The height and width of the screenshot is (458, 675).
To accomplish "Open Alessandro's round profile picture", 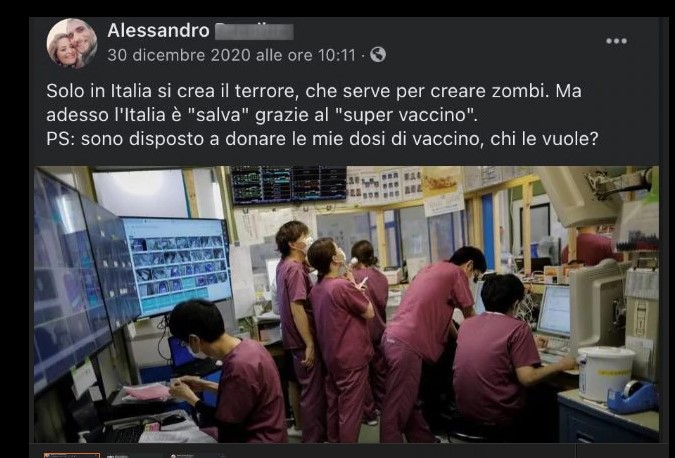I will pyautogui.click(x=72, y=43).
